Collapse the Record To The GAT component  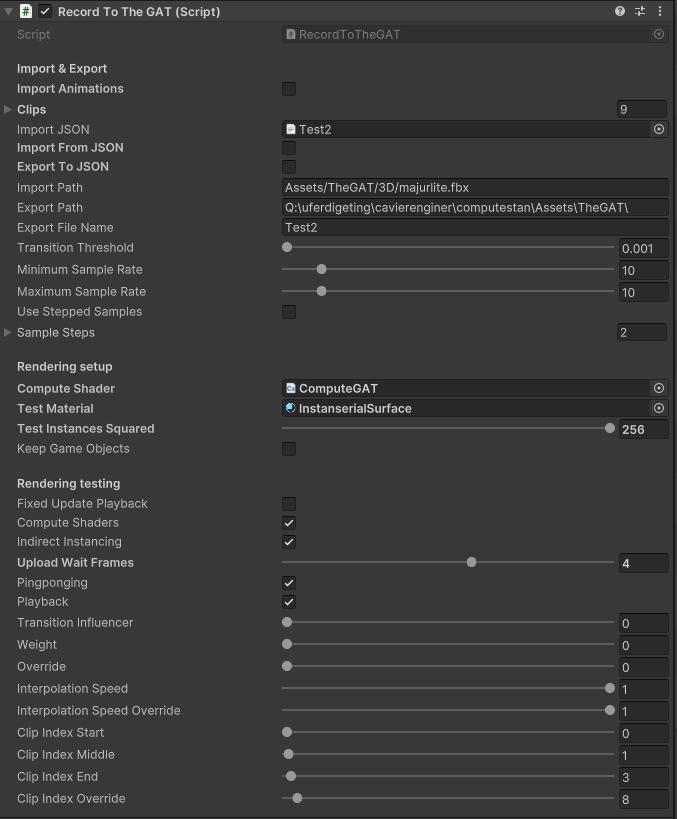[8, 11]
